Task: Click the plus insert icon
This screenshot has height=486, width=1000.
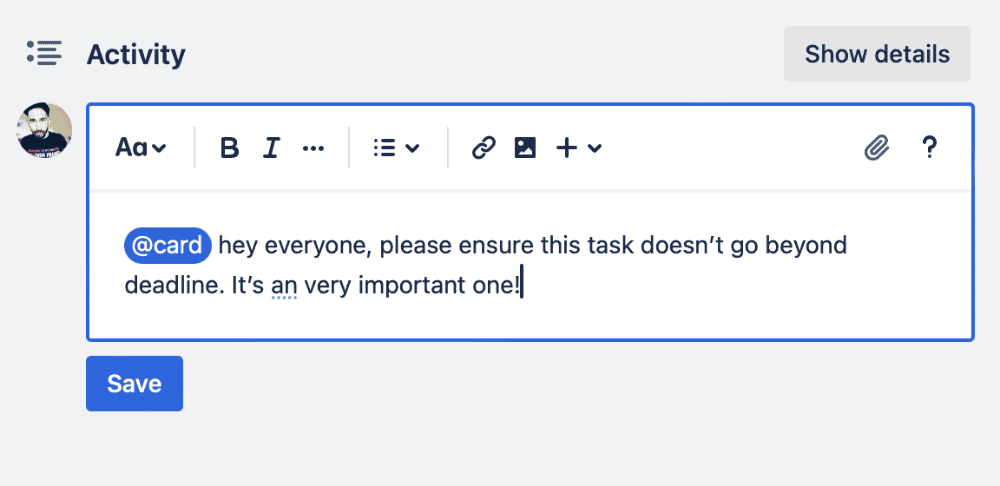Action: click(567, 148)
